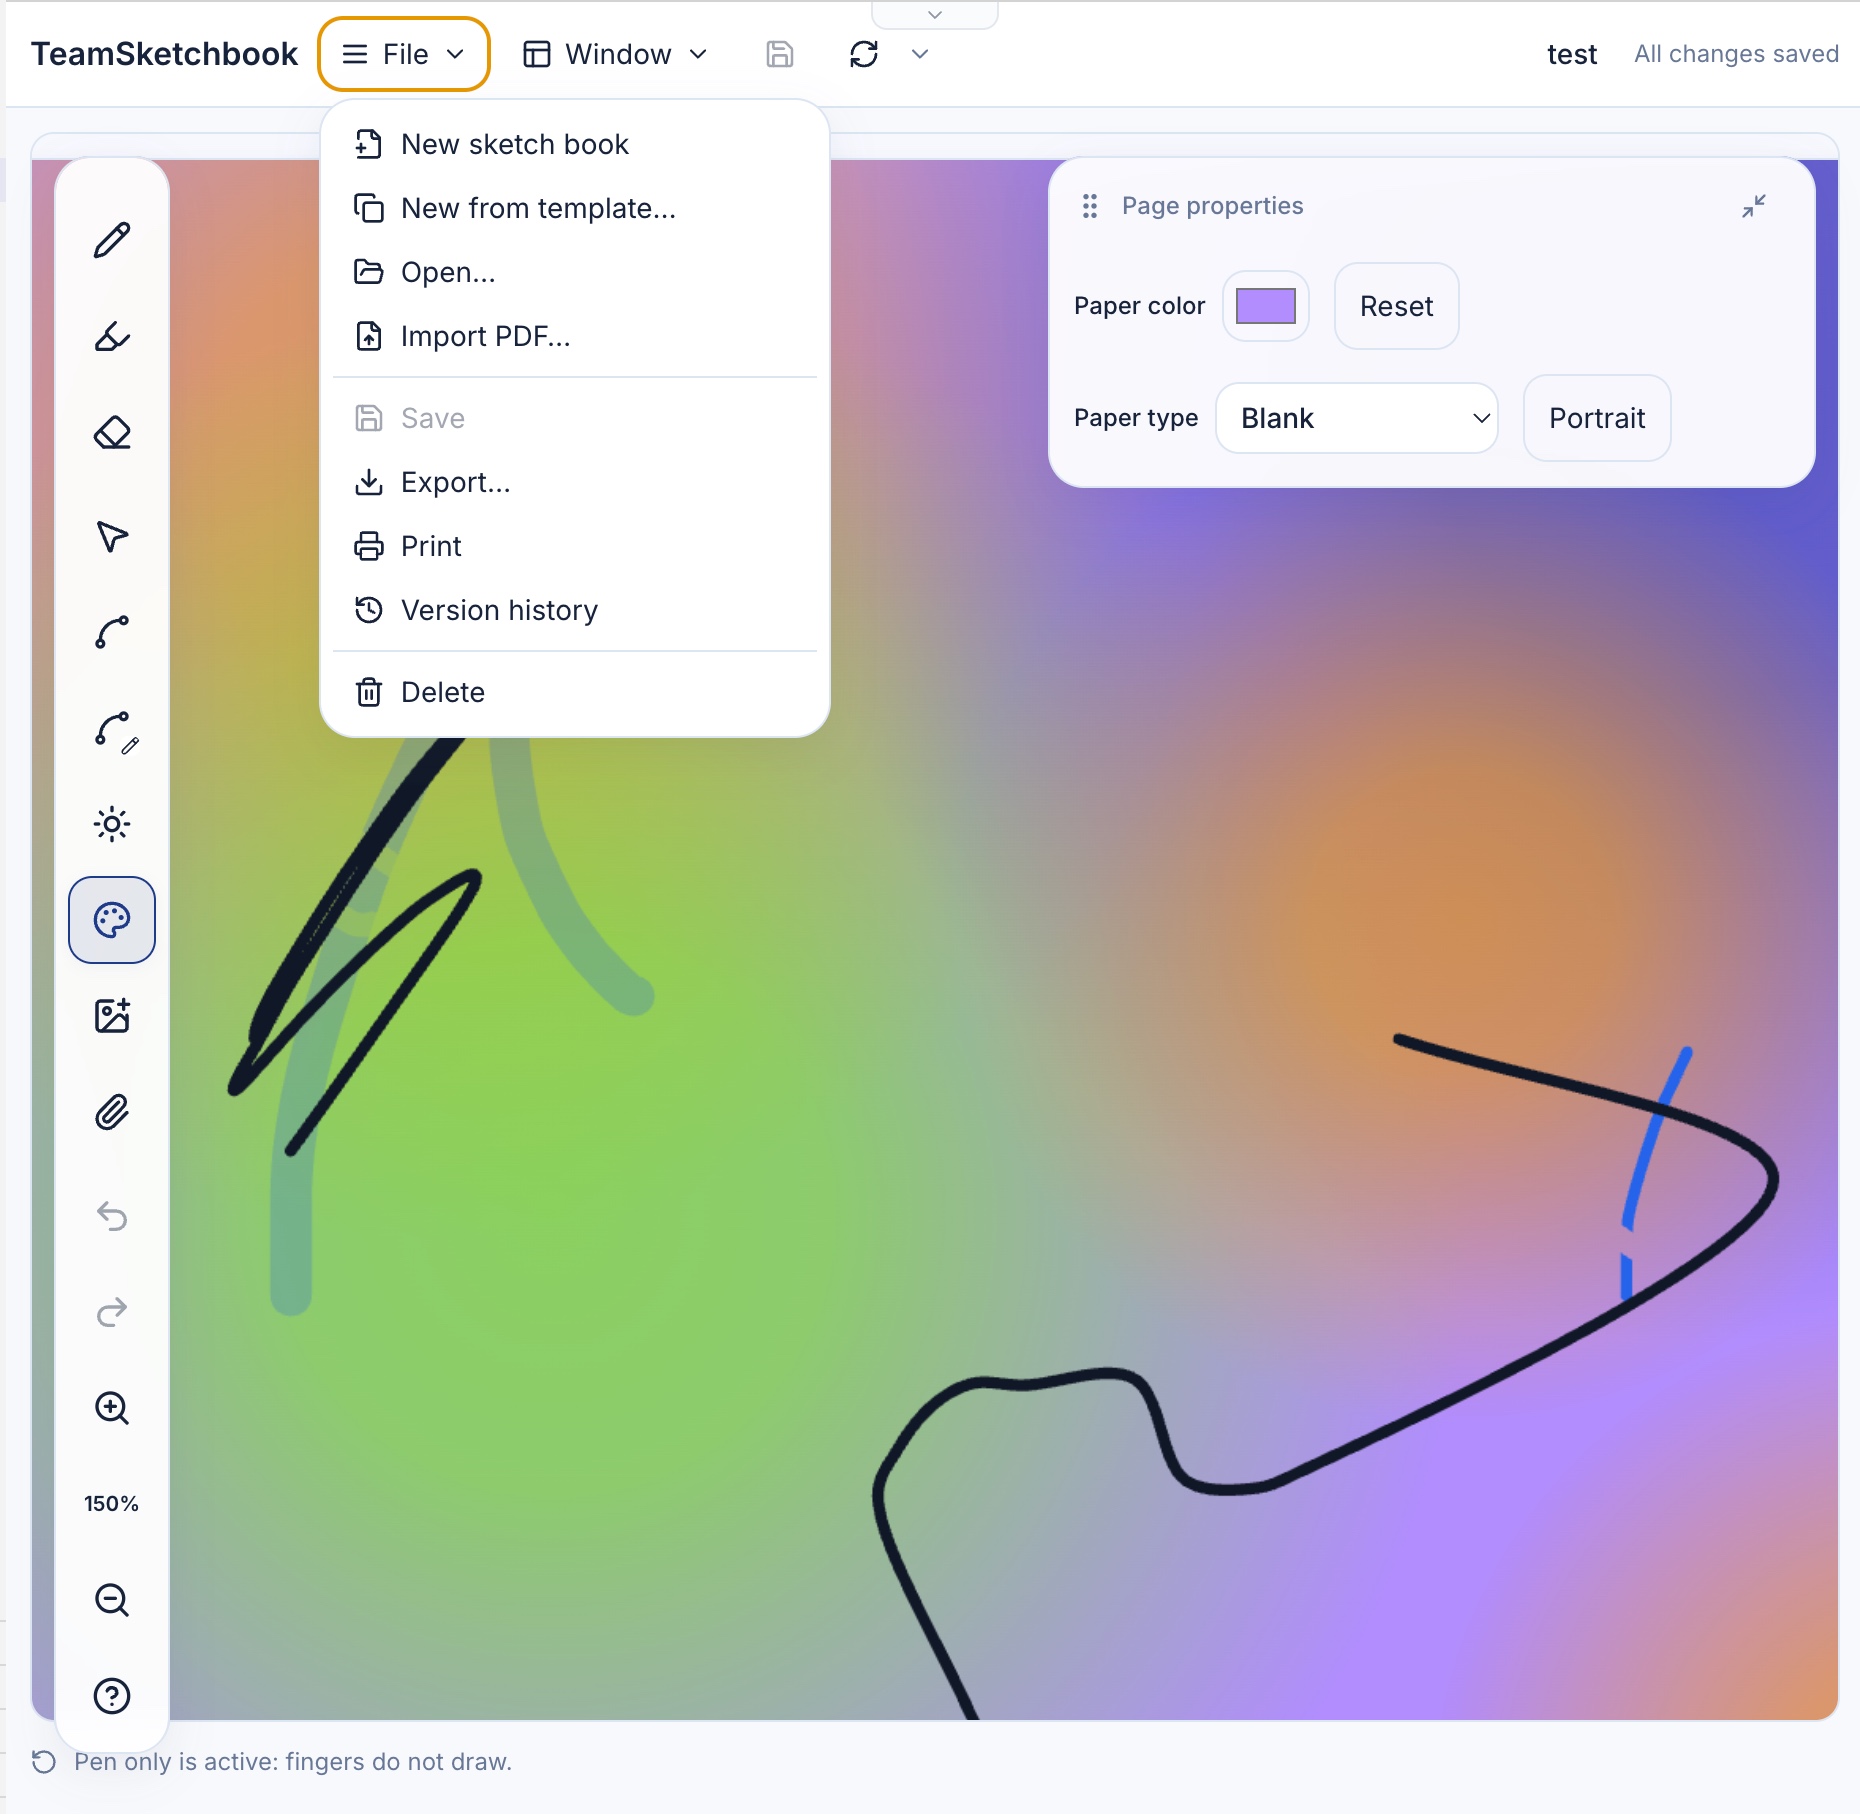Open the Paper type Blank dropdown
Viewport: 1860px width, 1814px height.
click(1357, 418)
